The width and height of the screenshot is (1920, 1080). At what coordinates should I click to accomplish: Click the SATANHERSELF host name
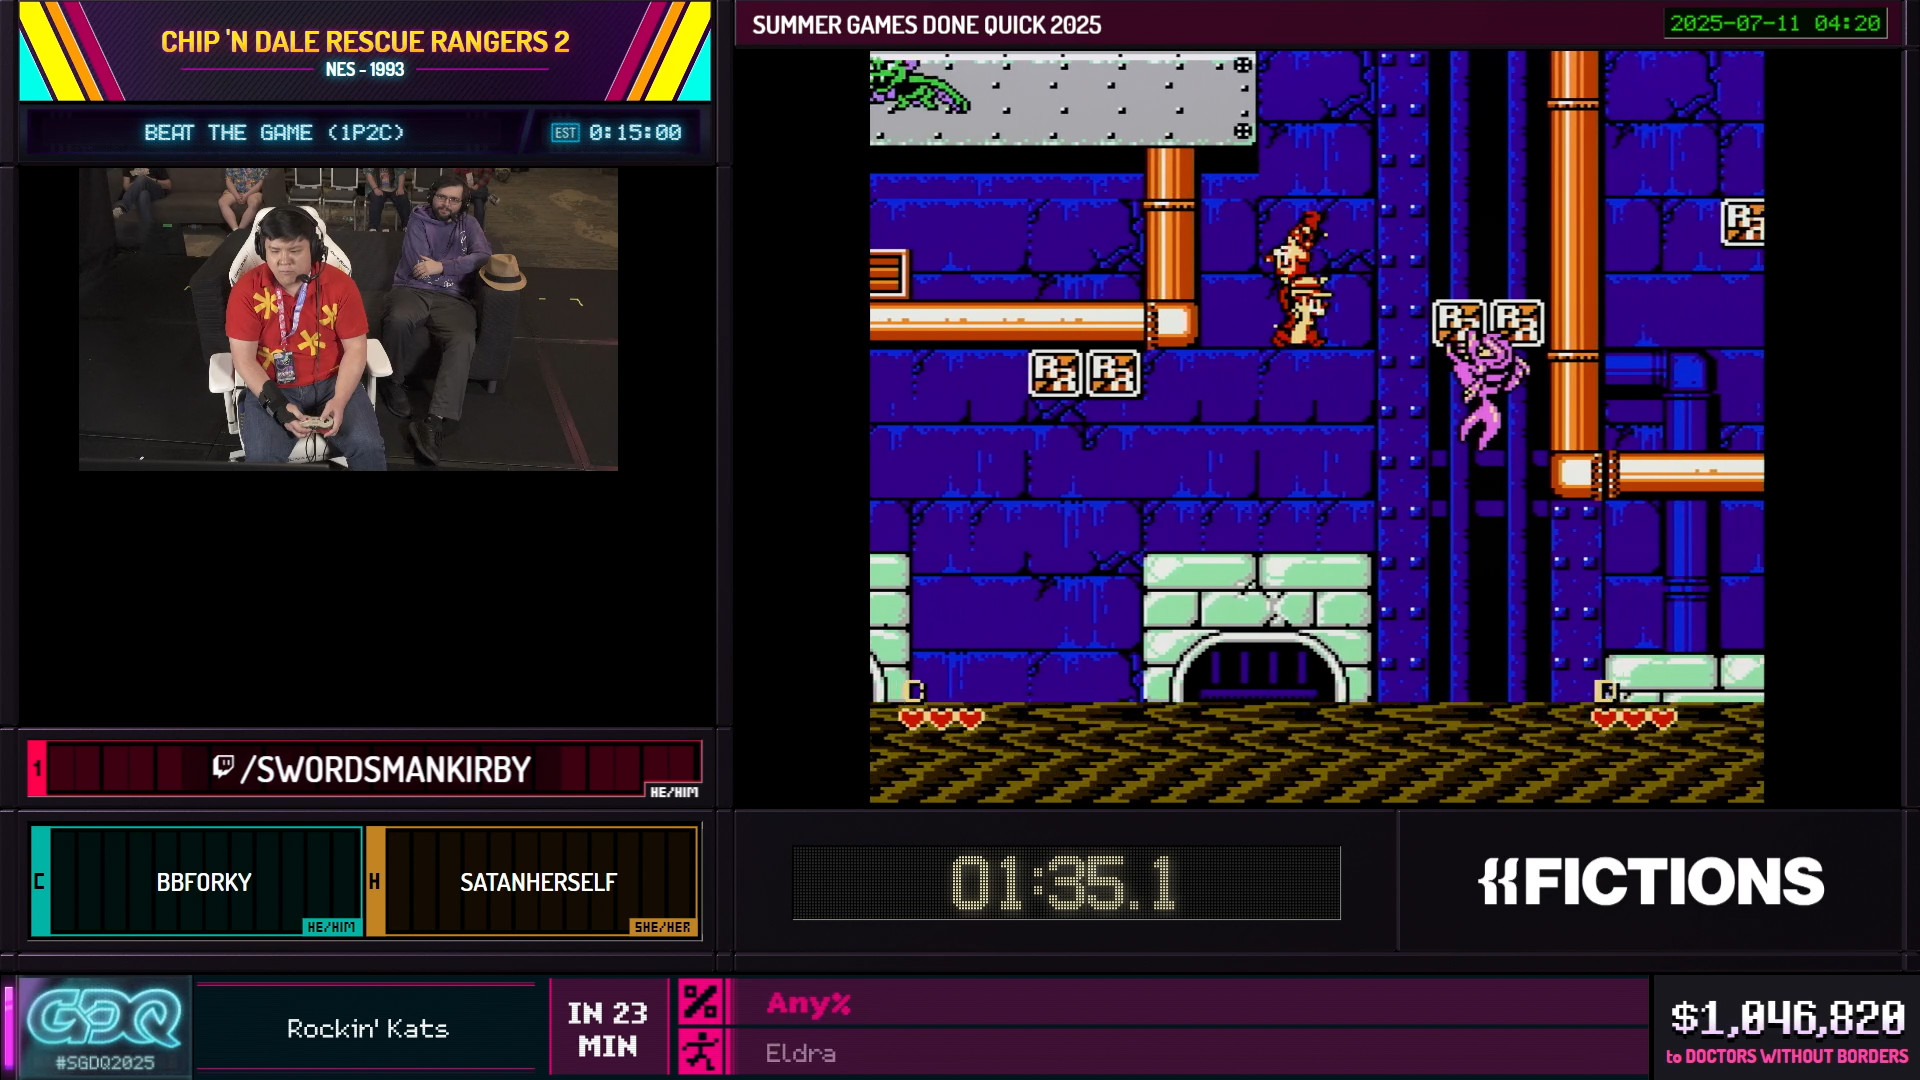point(538,882)
